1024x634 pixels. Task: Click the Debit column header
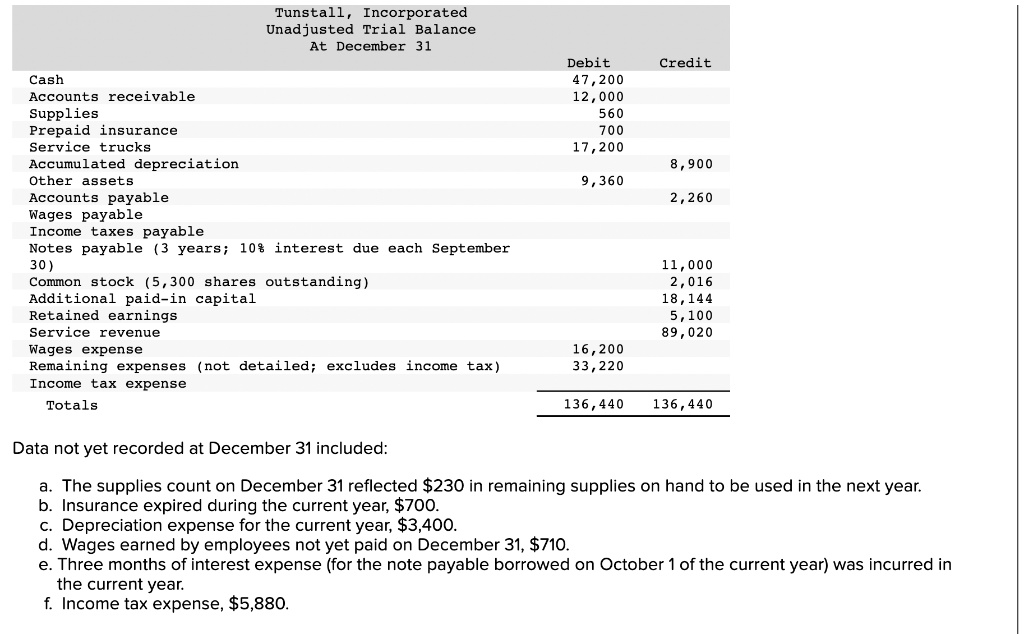[588, 63]
